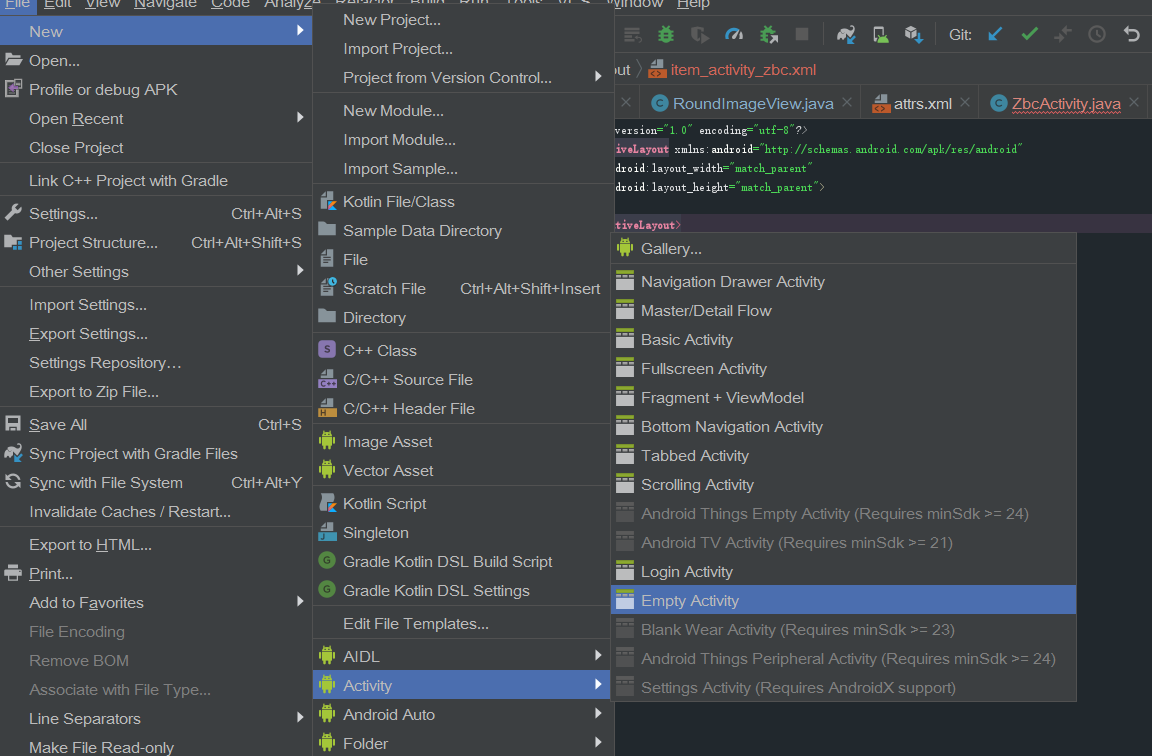Viewport: 1152px width, 756px height.
Task: Choose Sync Project with Gradle Files
Action: click(x=156, y=453)
